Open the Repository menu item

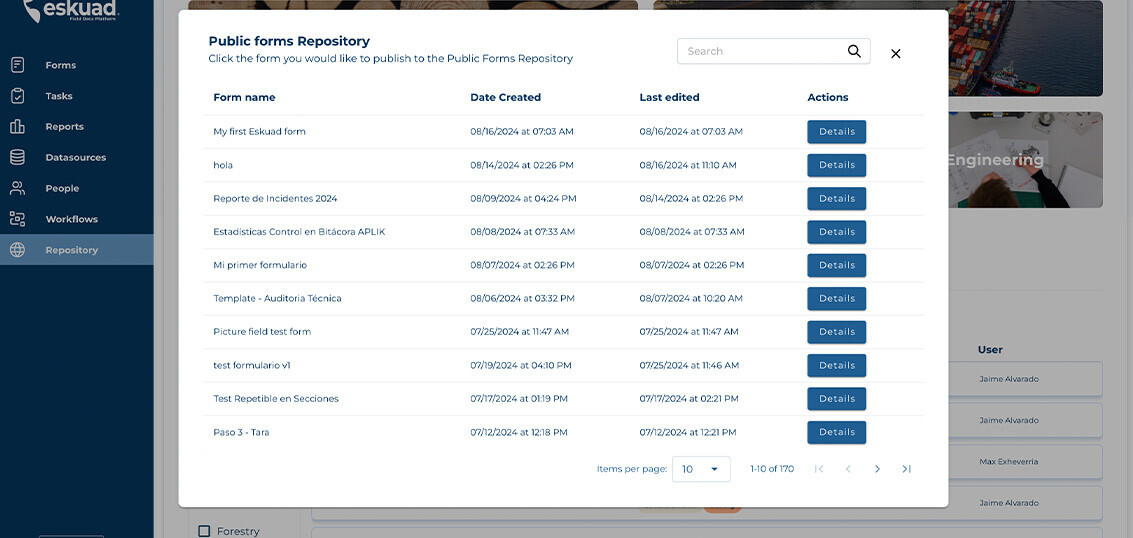click(x=77, y=250)
